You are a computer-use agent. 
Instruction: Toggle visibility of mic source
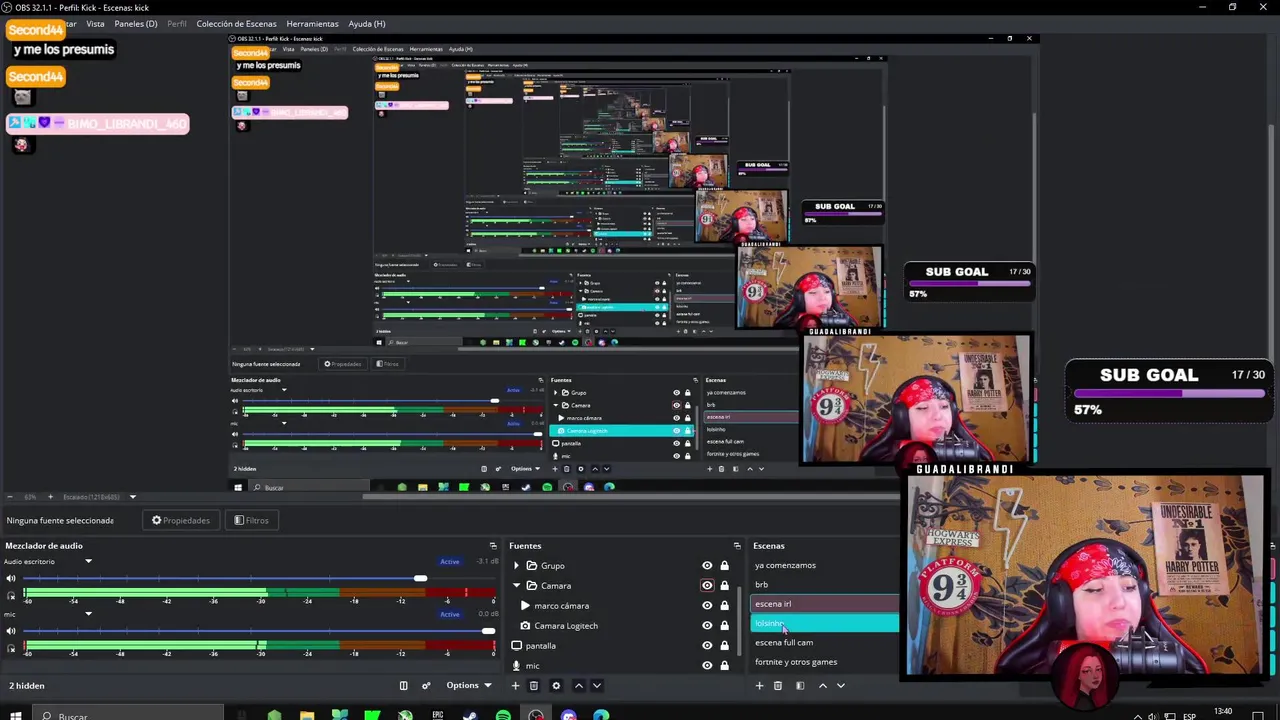click(x=707, y=666)
